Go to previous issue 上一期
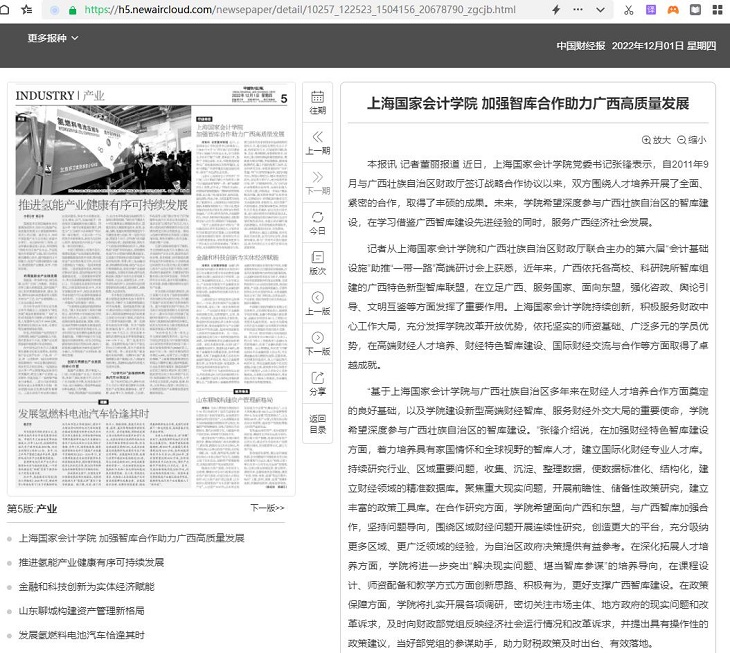This screenshot has width=730, height=653. (317, 142)
